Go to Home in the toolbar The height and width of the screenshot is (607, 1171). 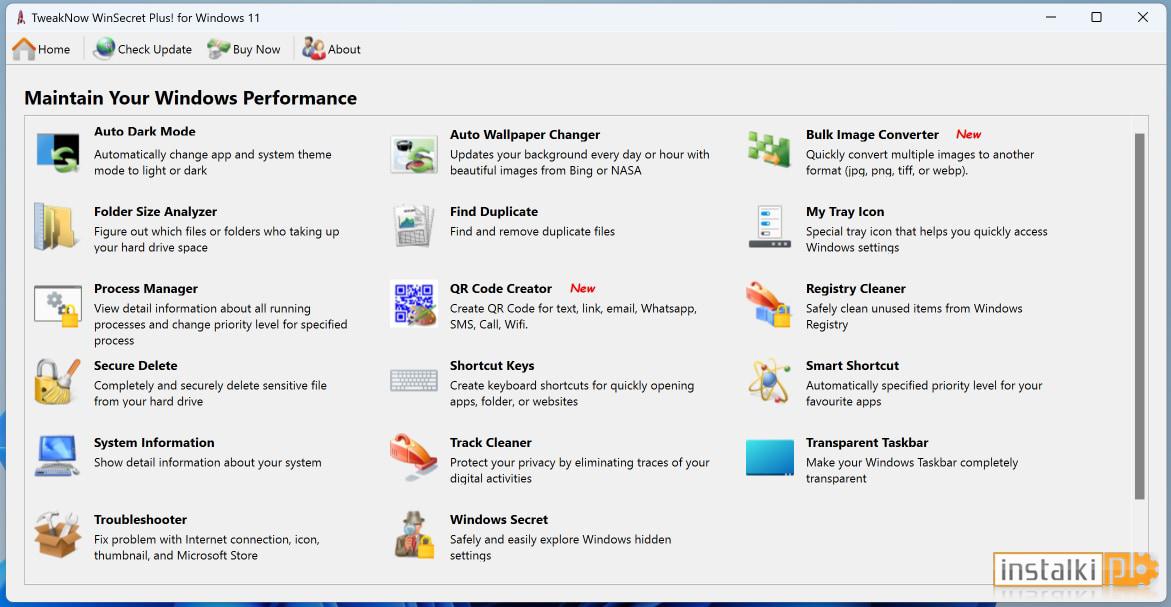pos(41,49)
